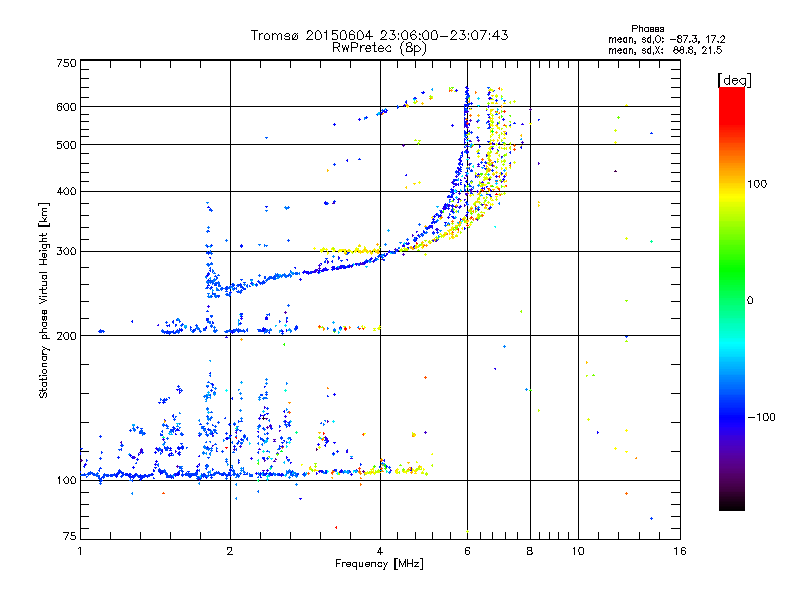Click 'mean, sd,O: -87.3, 17.2' text

click(666, 39)
